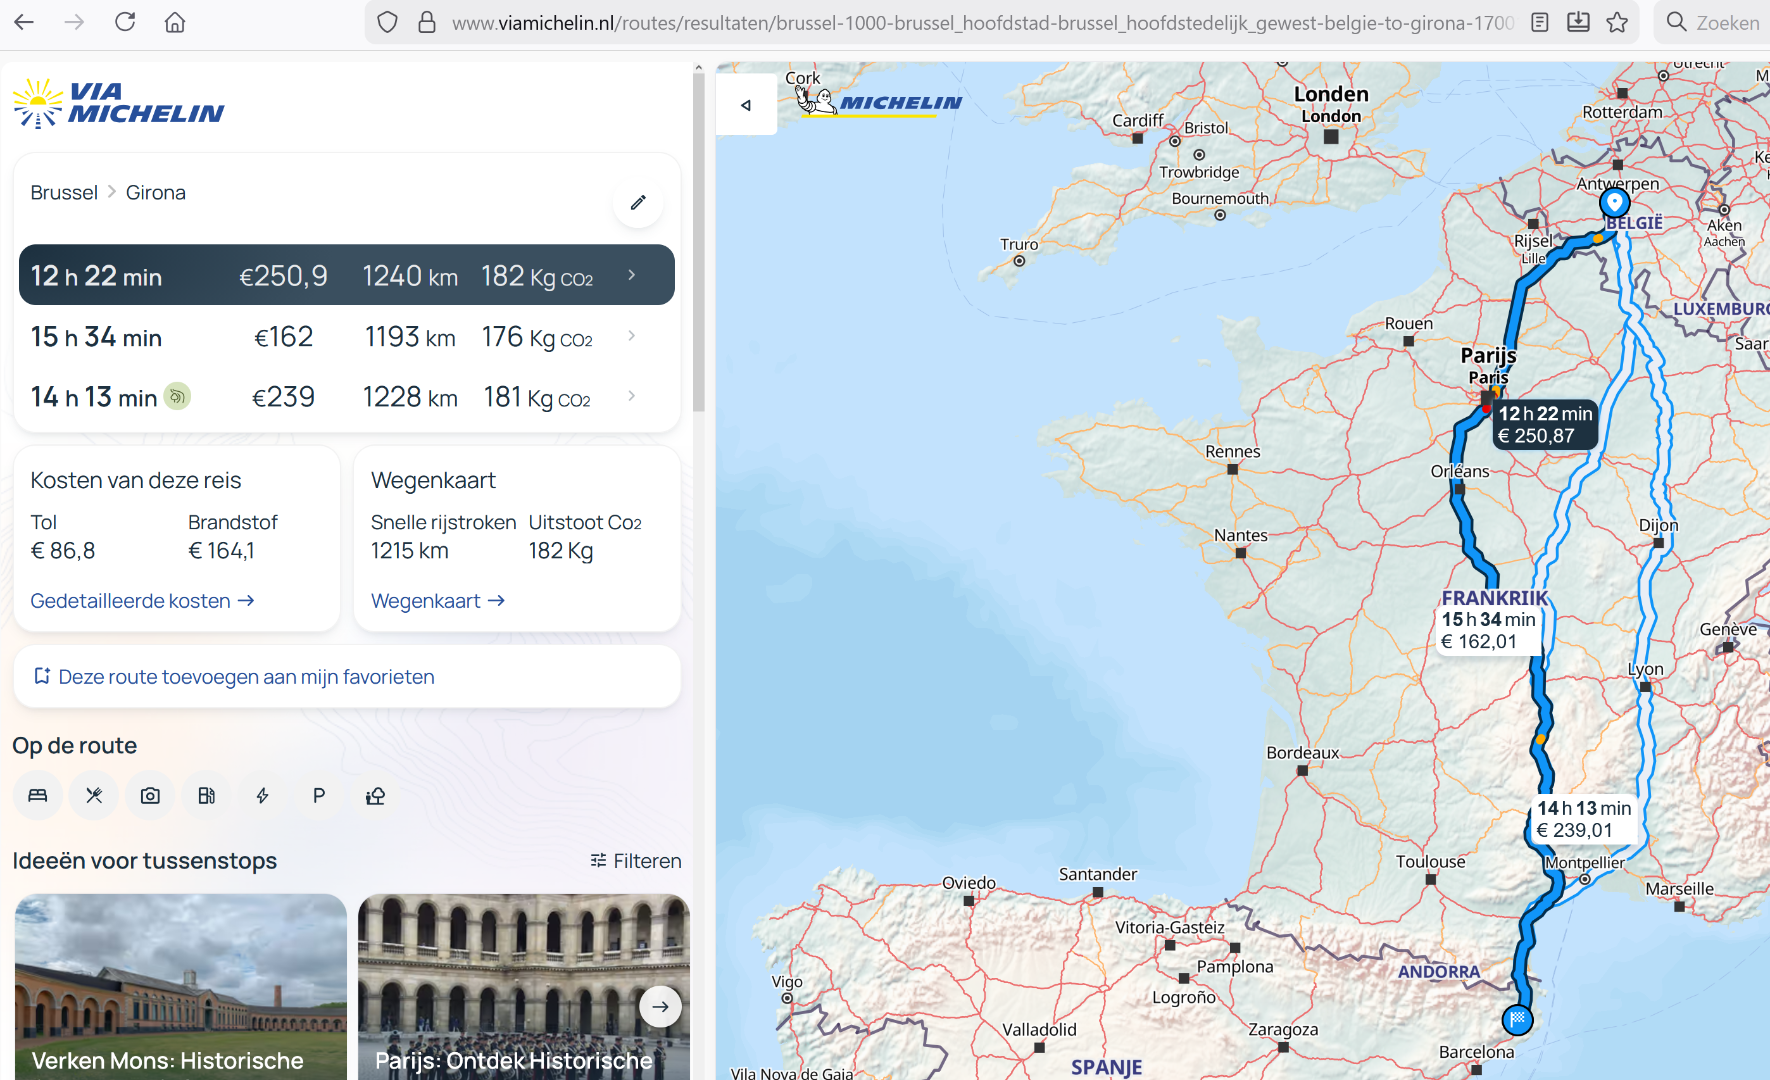
Task: Expand the 12 h 22 min route
Action: [631, 275]
